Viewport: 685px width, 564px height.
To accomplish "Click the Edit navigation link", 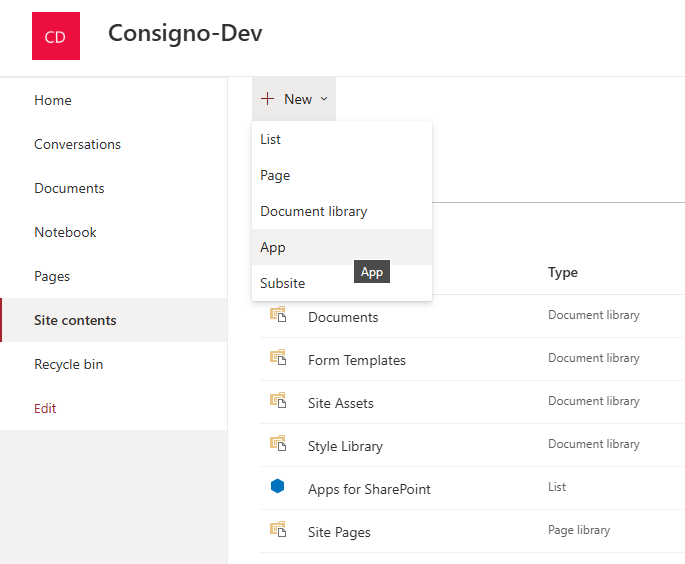I will pos(45,408).
